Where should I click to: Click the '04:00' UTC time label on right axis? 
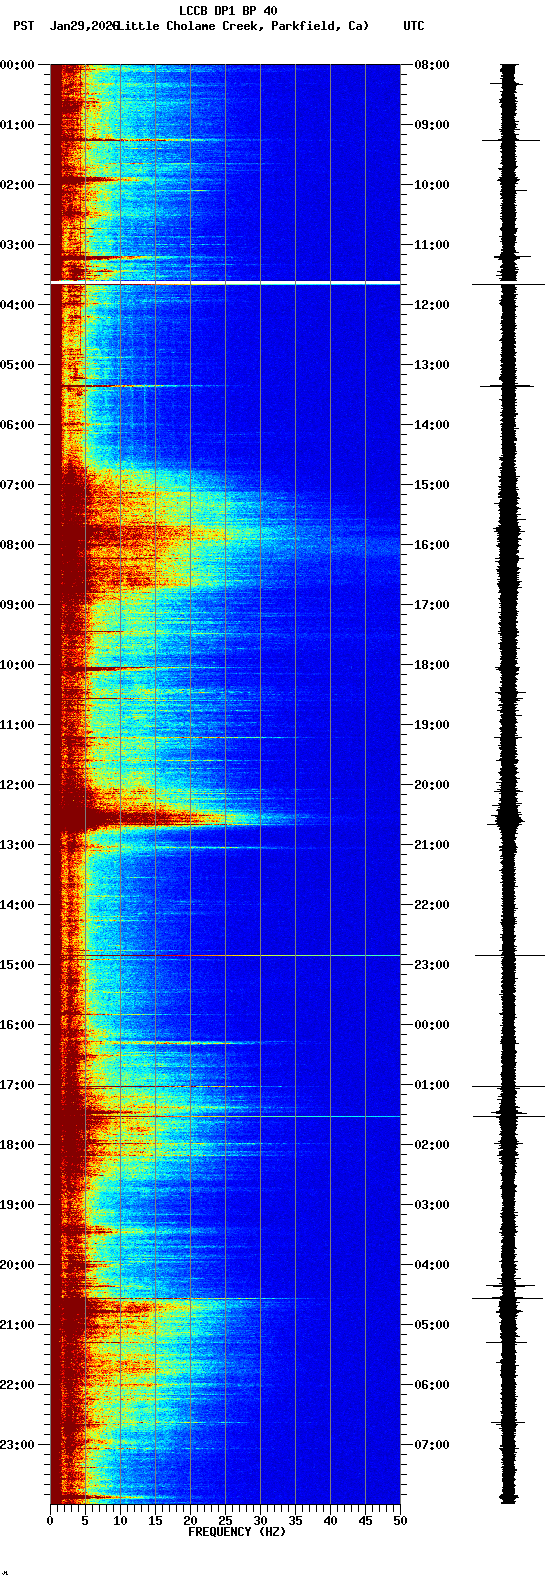click(432, 1265)
